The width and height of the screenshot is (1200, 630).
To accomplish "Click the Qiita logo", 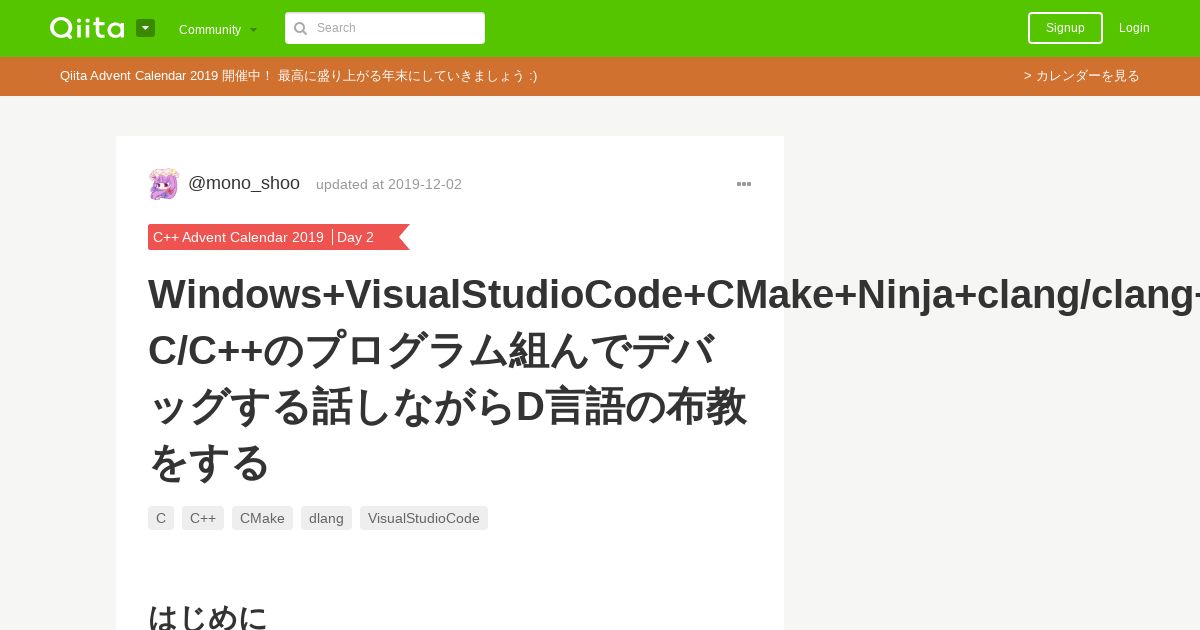I will click(x=87, y=28).
